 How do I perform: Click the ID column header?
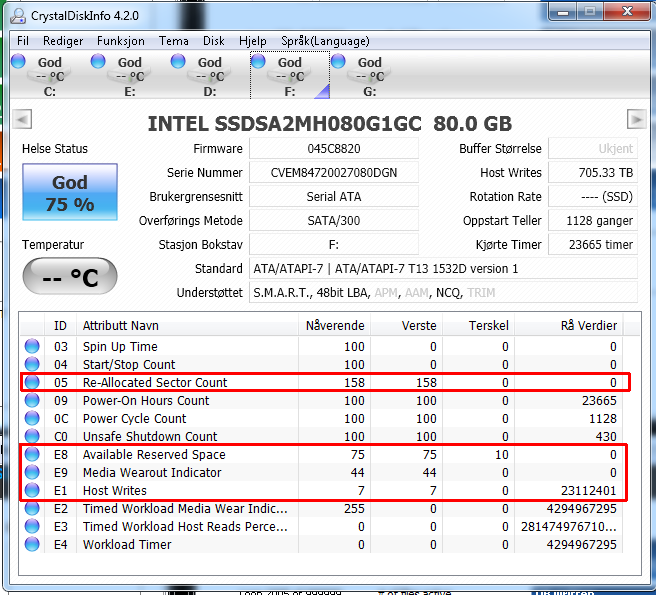(x=60, y=326)
